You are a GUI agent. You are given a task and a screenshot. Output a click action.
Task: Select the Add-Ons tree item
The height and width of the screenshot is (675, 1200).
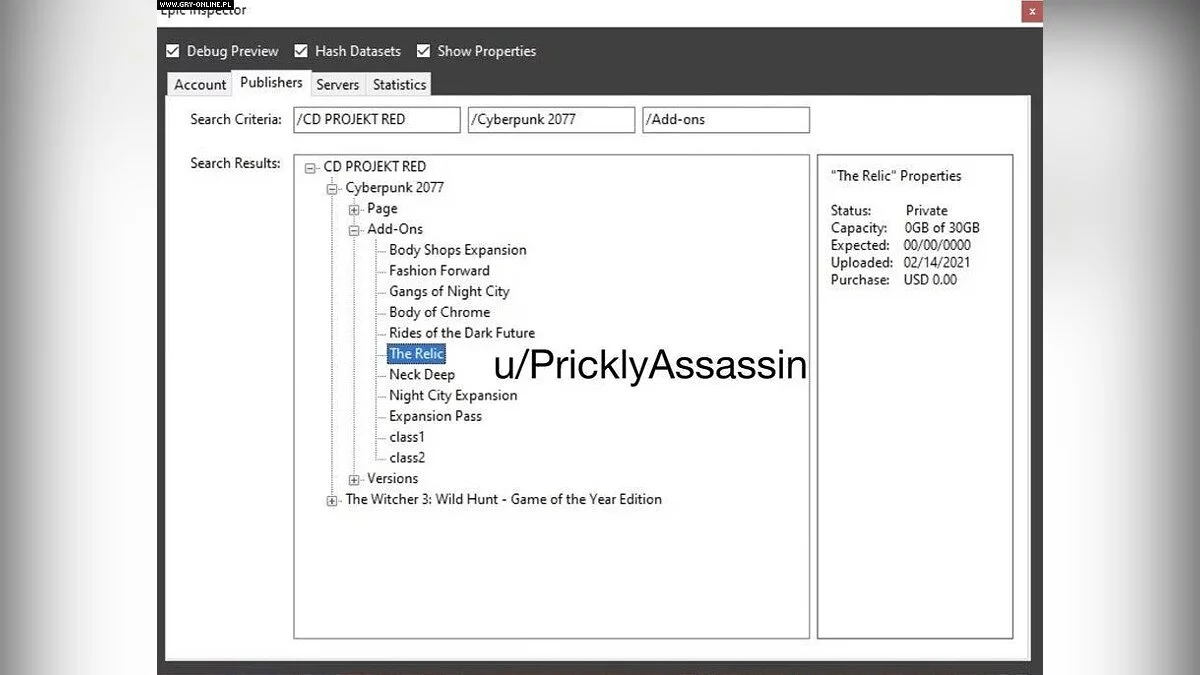point(395,229)
